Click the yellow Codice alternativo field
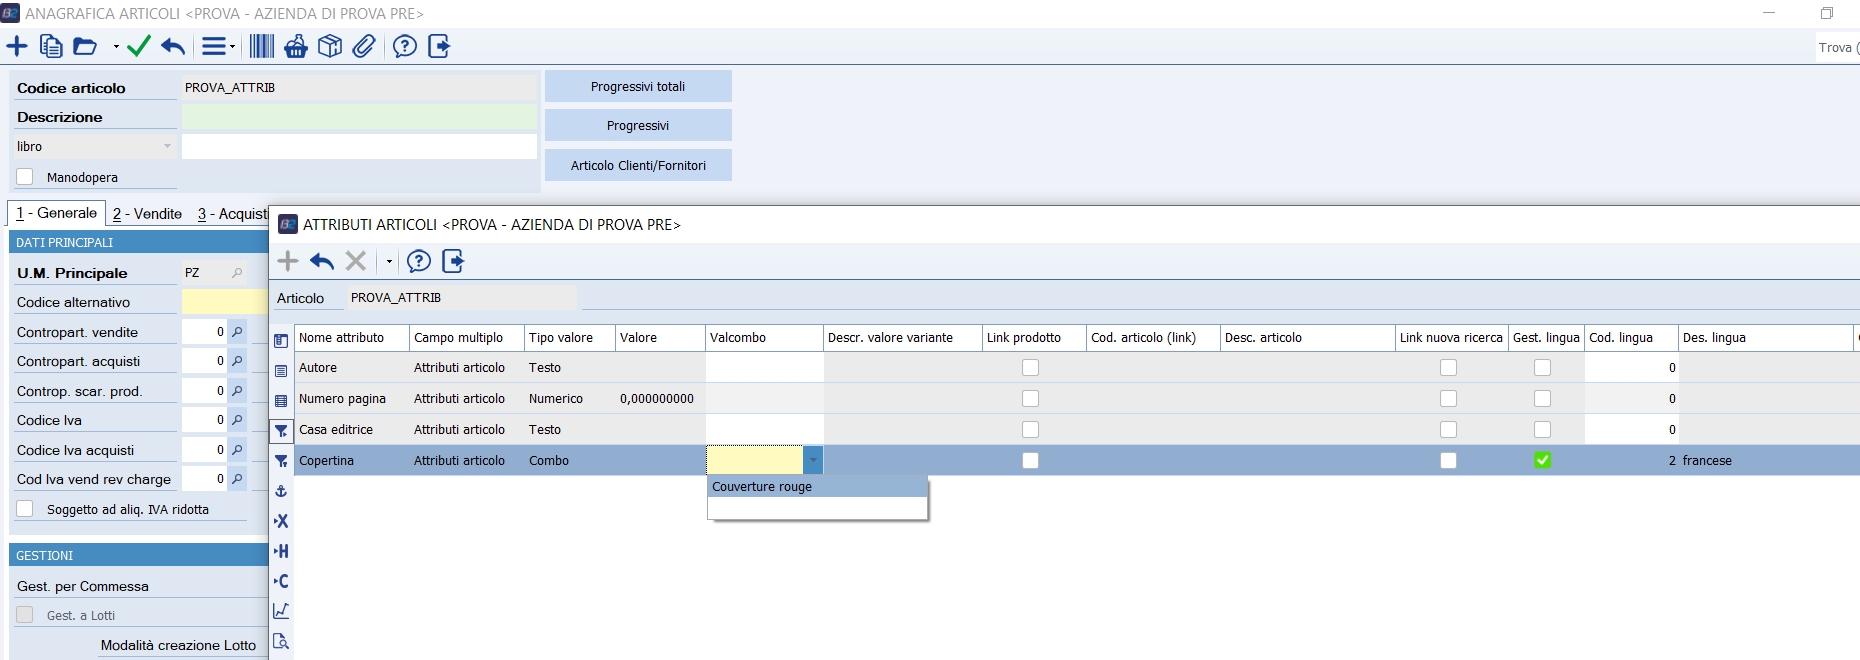This screenshot has width=1860, height=660. 225,302
